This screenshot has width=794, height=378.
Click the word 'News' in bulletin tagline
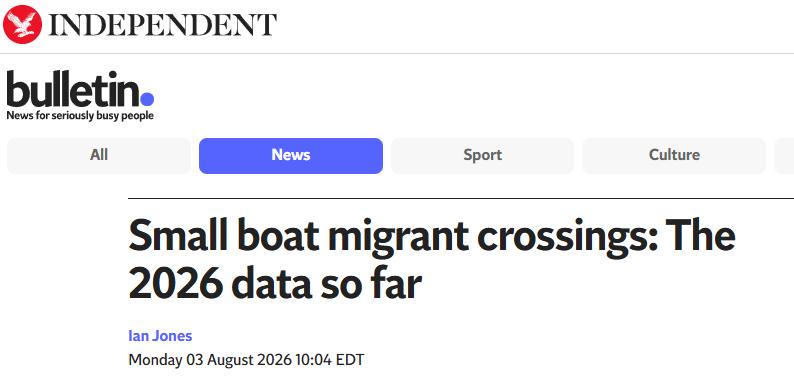(x=16, y=116)
